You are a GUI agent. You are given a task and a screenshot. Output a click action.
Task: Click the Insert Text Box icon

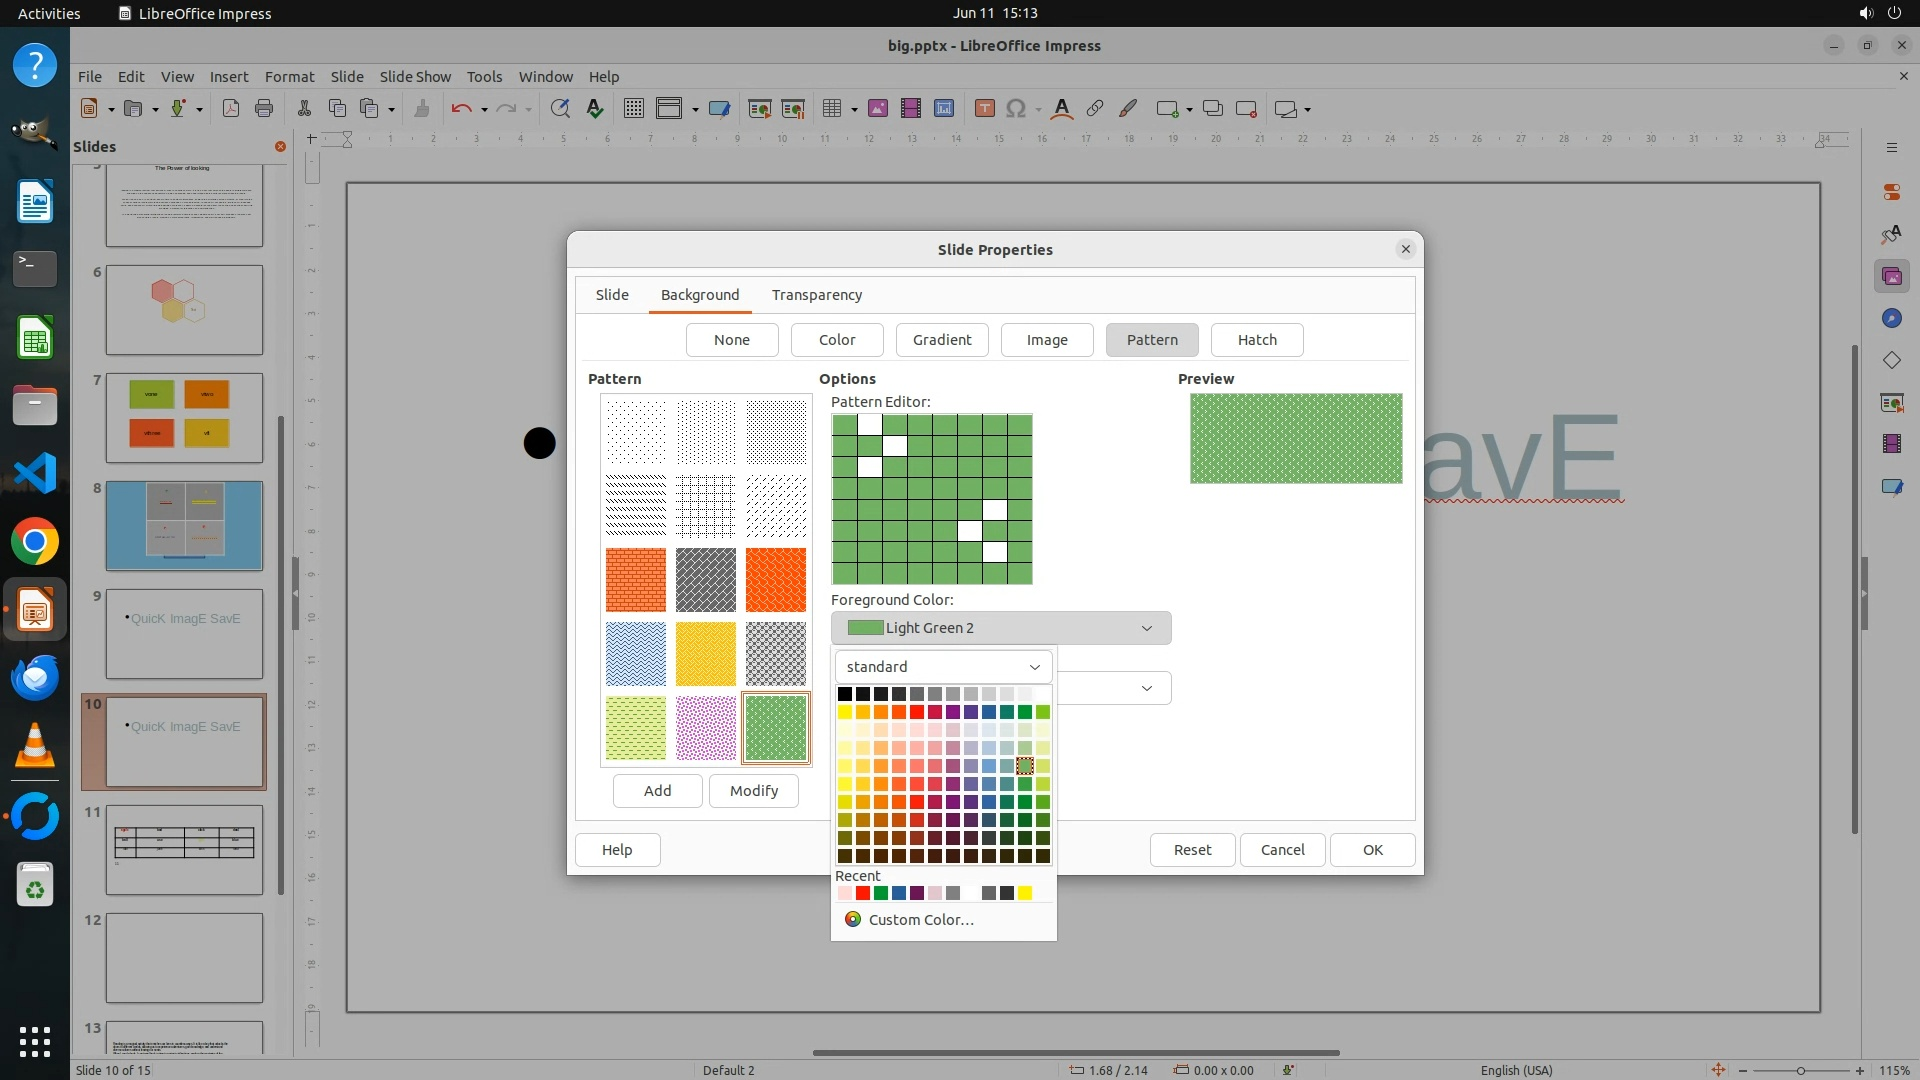click(984, 109)
